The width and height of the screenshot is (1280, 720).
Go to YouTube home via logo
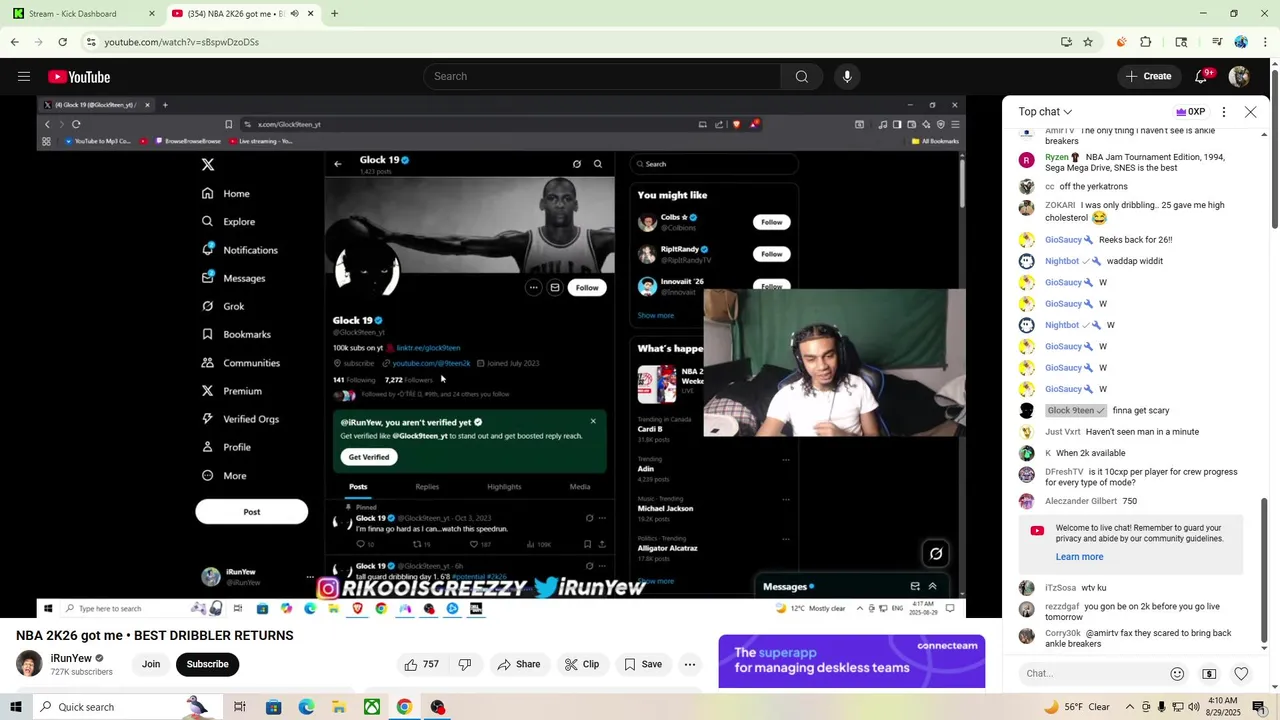79,77
